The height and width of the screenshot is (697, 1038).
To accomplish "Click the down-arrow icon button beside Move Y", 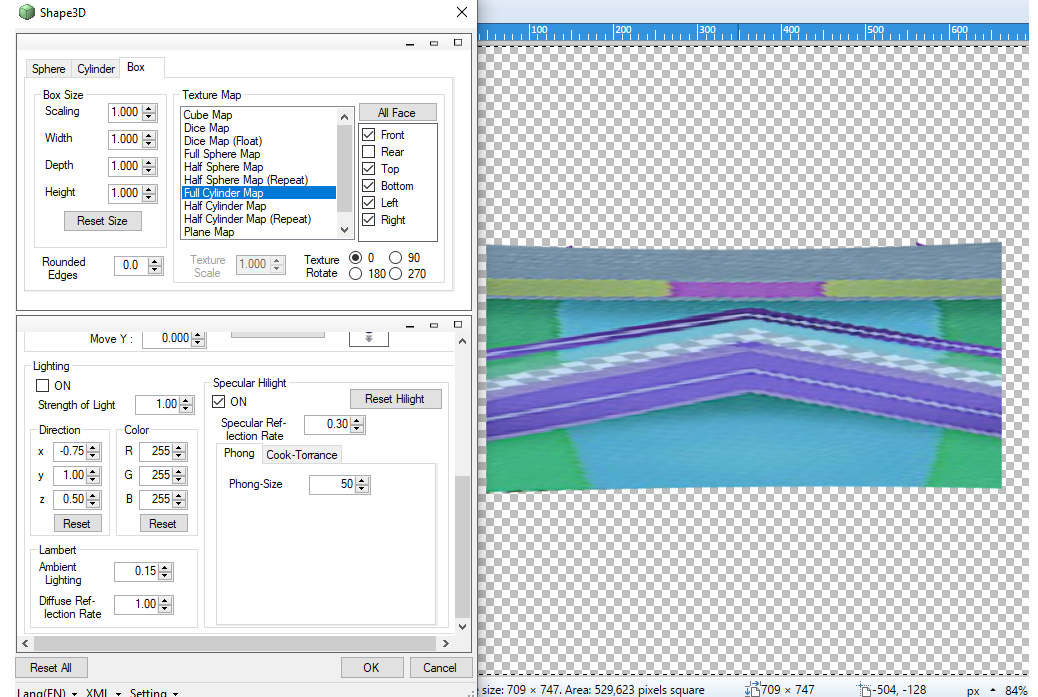I will (369, 338).
